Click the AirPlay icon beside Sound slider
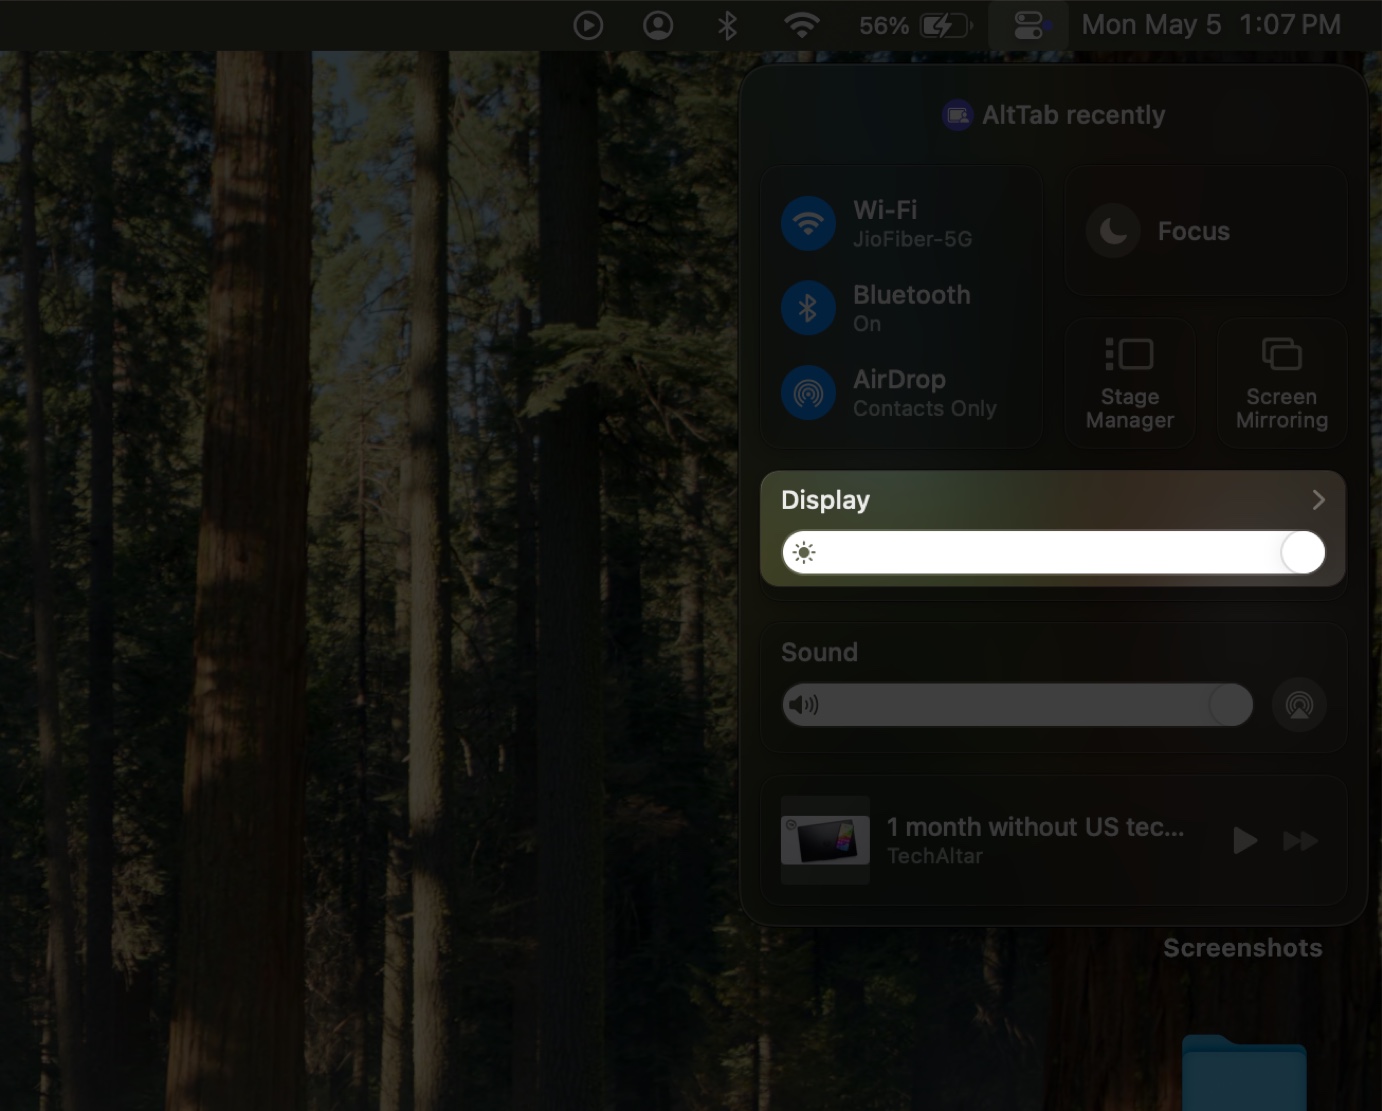1382x1111 pixels. [x=1299, y=704]
